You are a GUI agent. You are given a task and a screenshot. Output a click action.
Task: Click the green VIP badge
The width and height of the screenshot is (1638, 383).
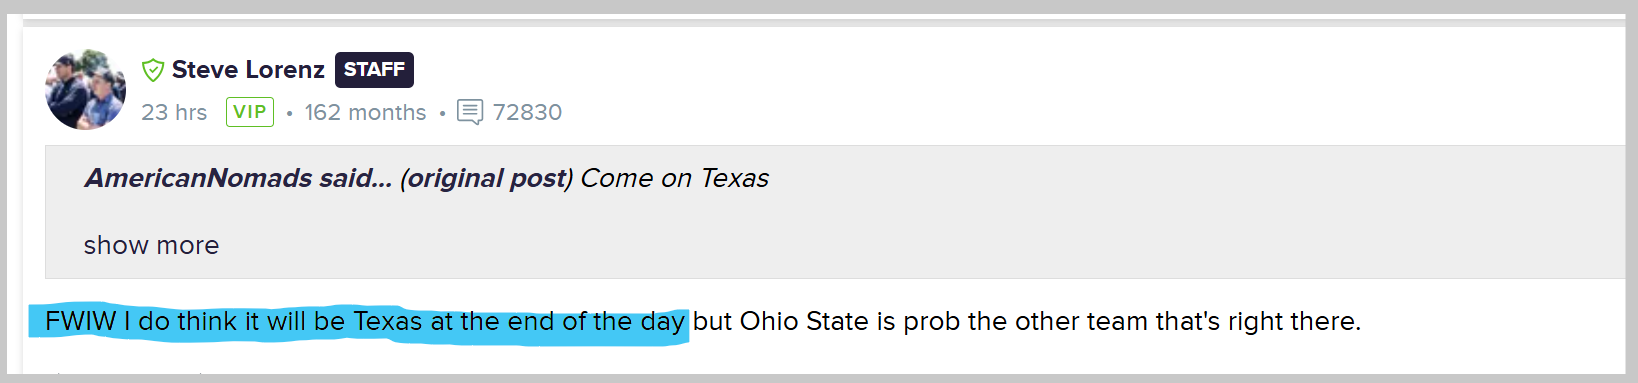[250, 112]
